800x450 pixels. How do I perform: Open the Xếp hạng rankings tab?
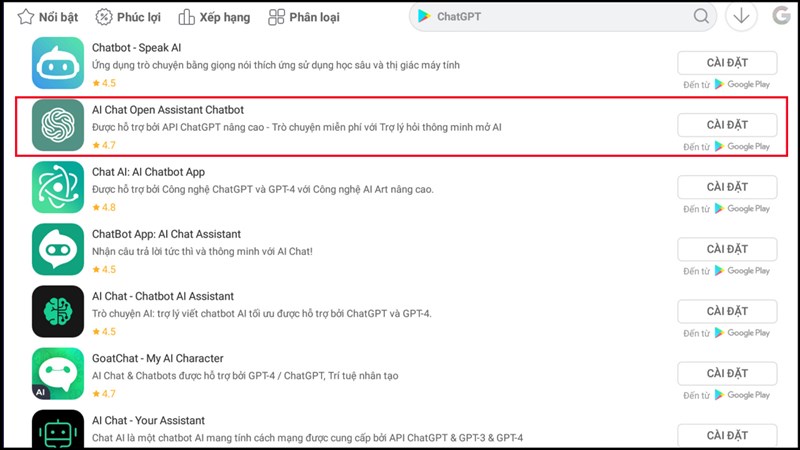click(213, 17)
